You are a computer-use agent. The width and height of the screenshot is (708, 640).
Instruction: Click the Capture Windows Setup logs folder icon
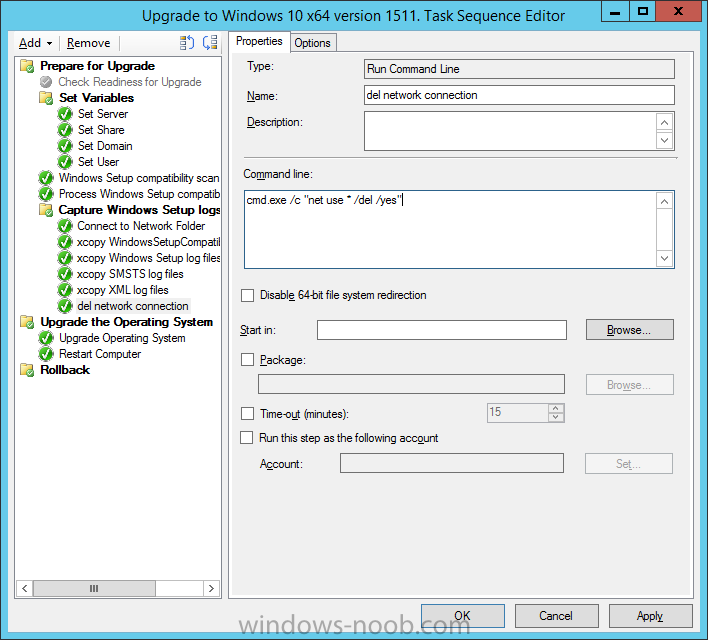click(x=46, y=210)
